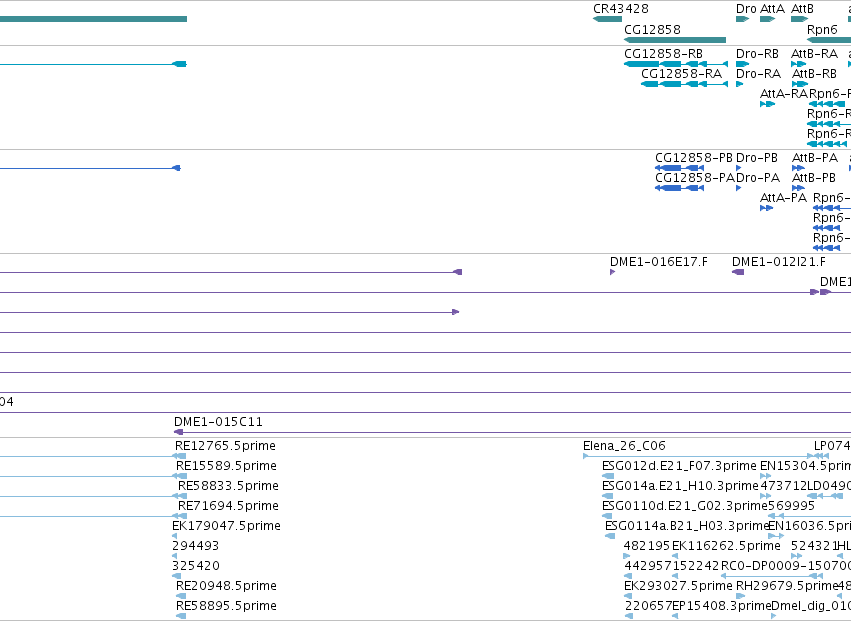Open the Rpn6 gene feature

tap(829, 40)
